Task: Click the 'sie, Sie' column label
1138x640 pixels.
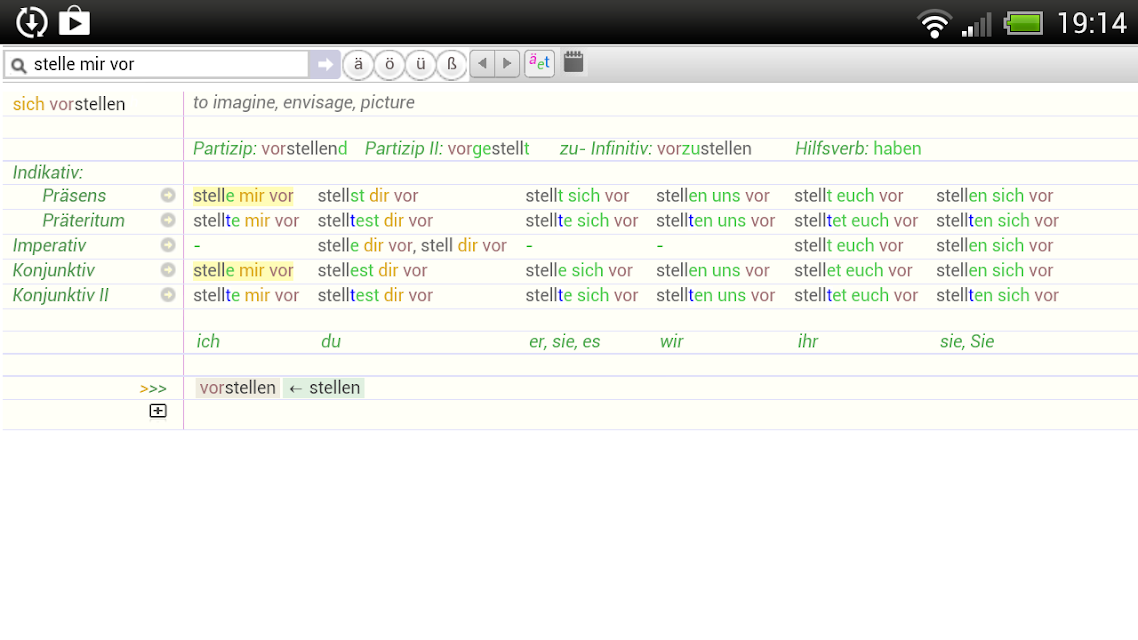Action: click(967, 341)
